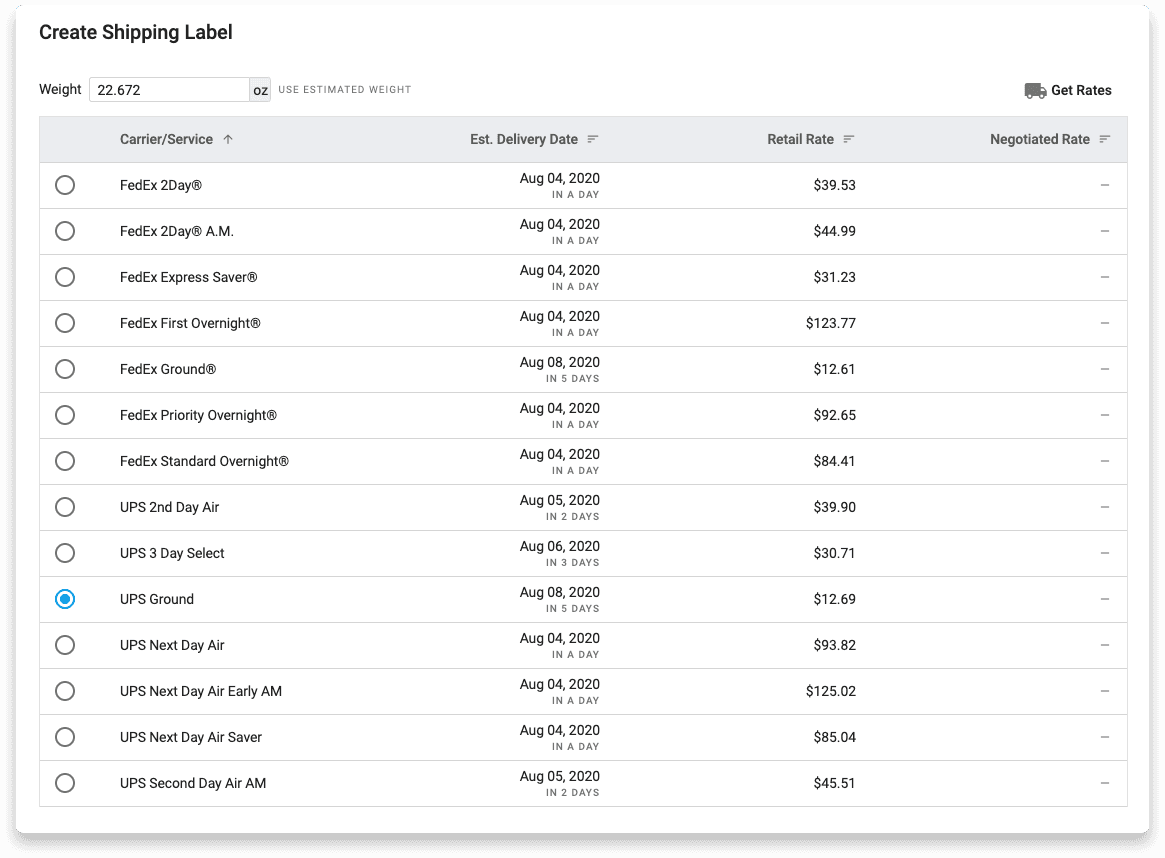
Task: Sort by Retail Rate header text
Action: tap(800, 139)
